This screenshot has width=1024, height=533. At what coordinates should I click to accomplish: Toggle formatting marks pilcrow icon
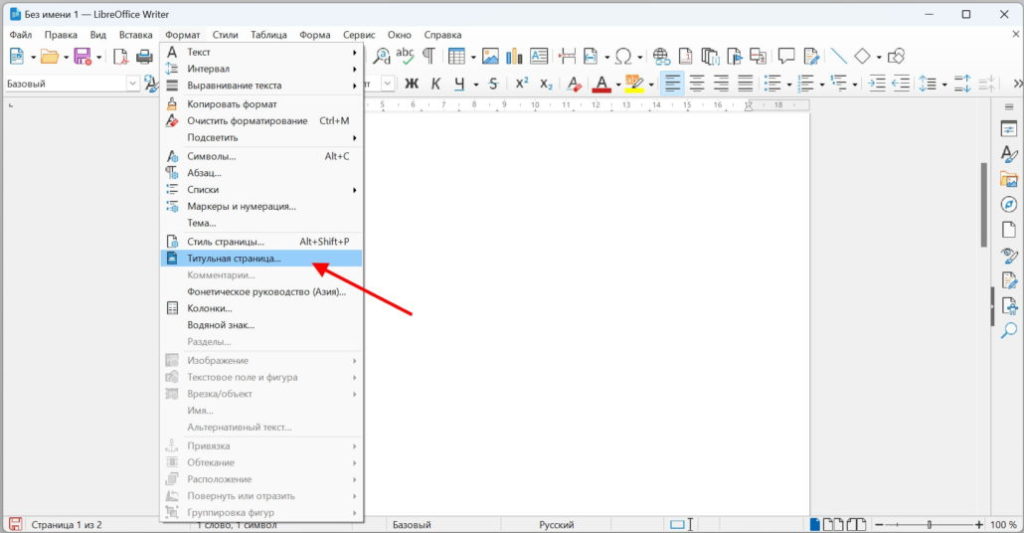click(428, 56)
